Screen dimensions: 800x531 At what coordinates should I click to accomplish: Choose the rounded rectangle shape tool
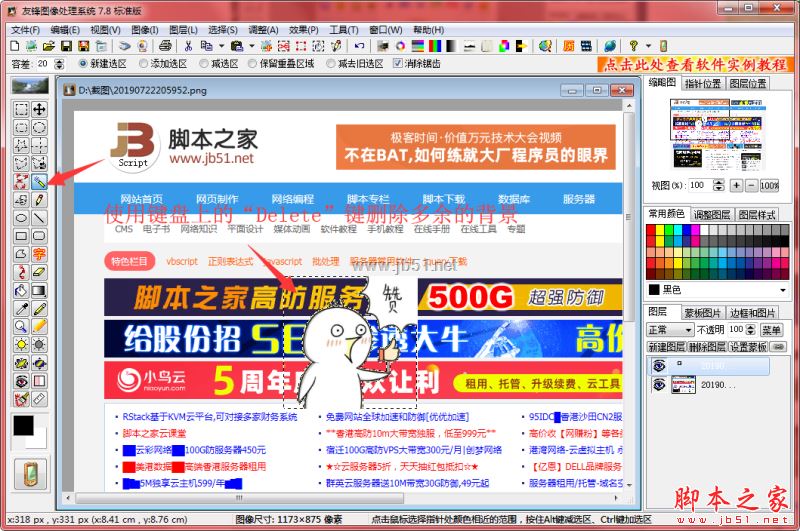point(39,236)
